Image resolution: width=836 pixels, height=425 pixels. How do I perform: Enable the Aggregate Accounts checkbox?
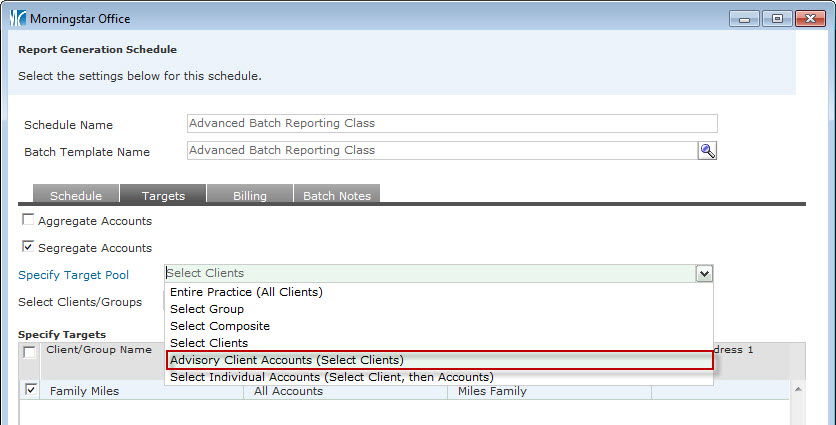(28, 220)
